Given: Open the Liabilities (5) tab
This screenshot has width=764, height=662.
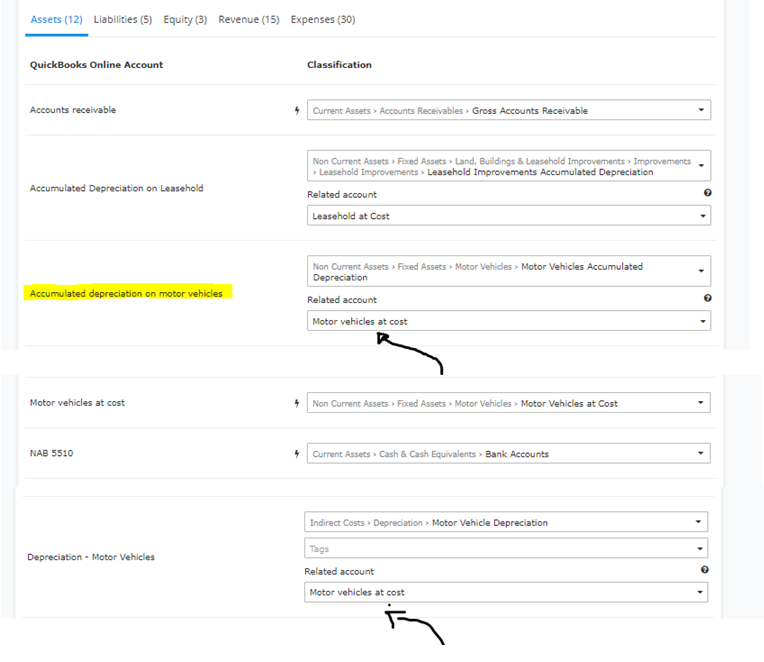Looking at the screenshot, I should 123,19.
